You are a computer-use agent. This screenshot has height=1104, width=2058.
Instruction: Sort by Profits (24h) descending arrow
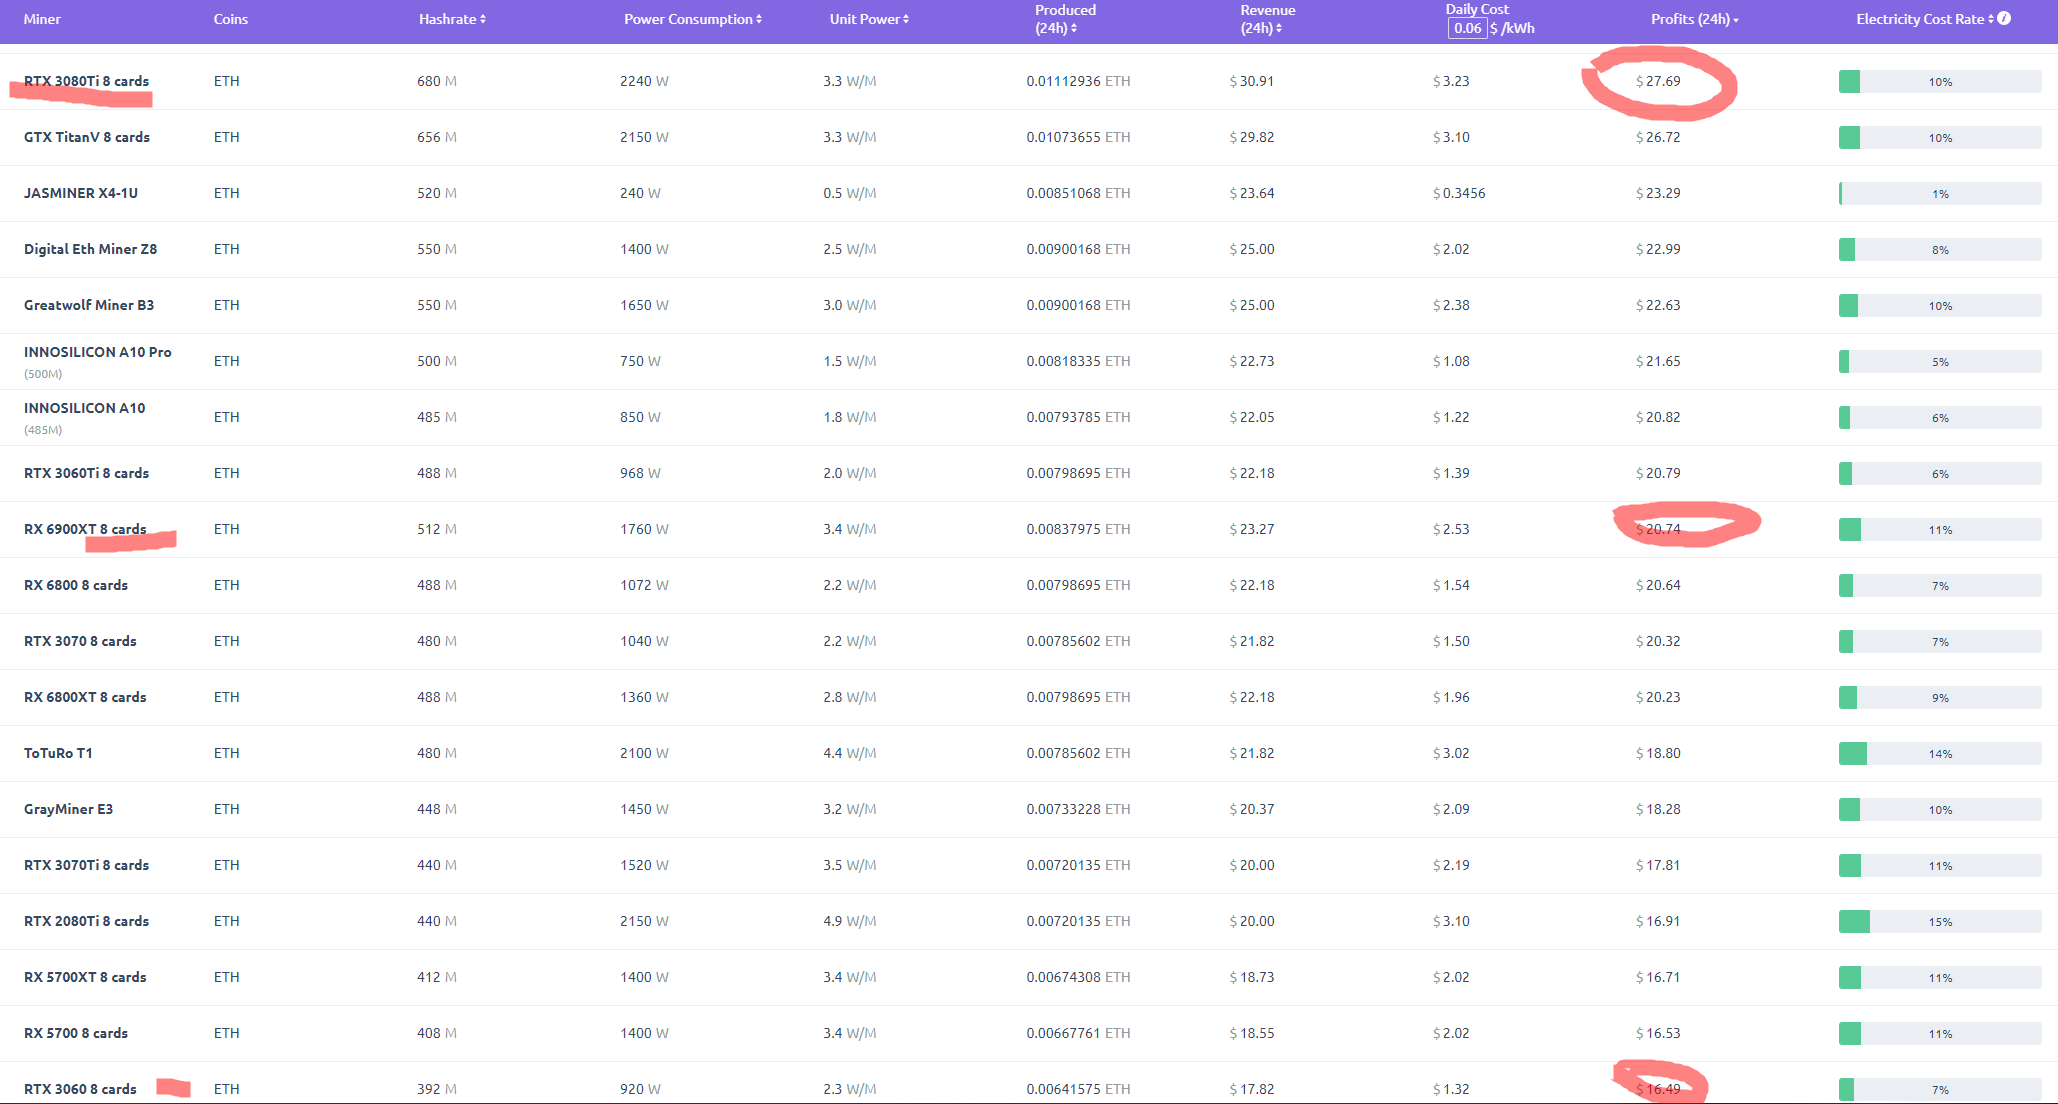coord(1736,20)
